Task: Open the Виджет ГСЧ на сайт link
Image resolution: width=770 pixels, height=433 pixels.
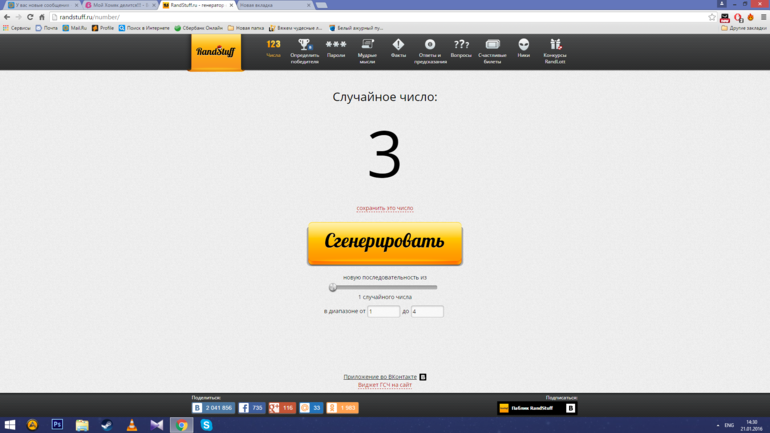Action: point(385,385)
